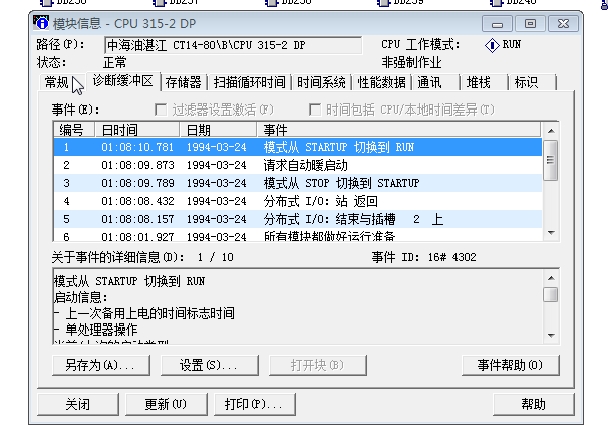Click the 路径 path input field
The height and width of the screenshot is (437, 608).
[233, 45]
